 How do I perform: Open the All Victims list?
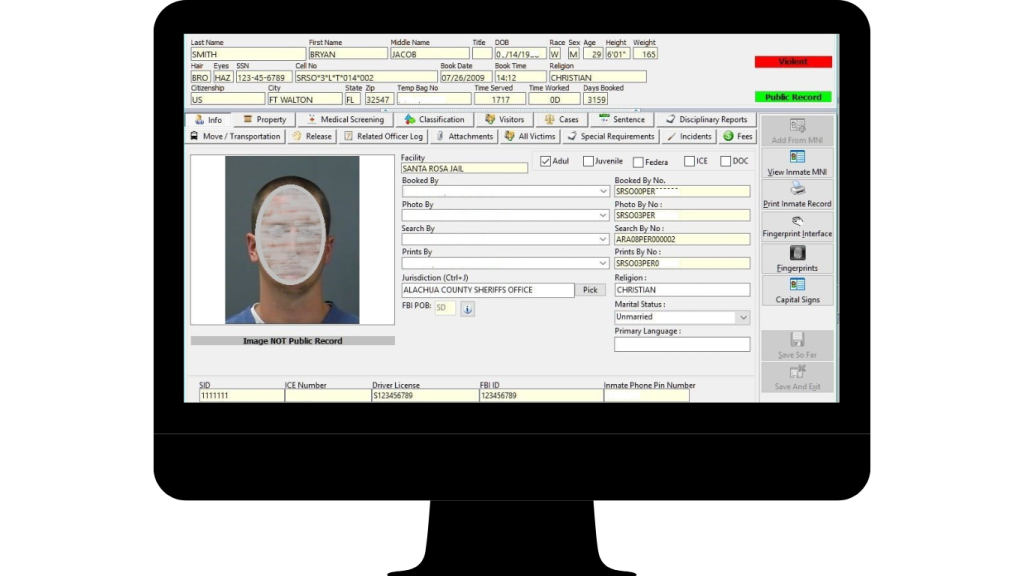point(533,137)
